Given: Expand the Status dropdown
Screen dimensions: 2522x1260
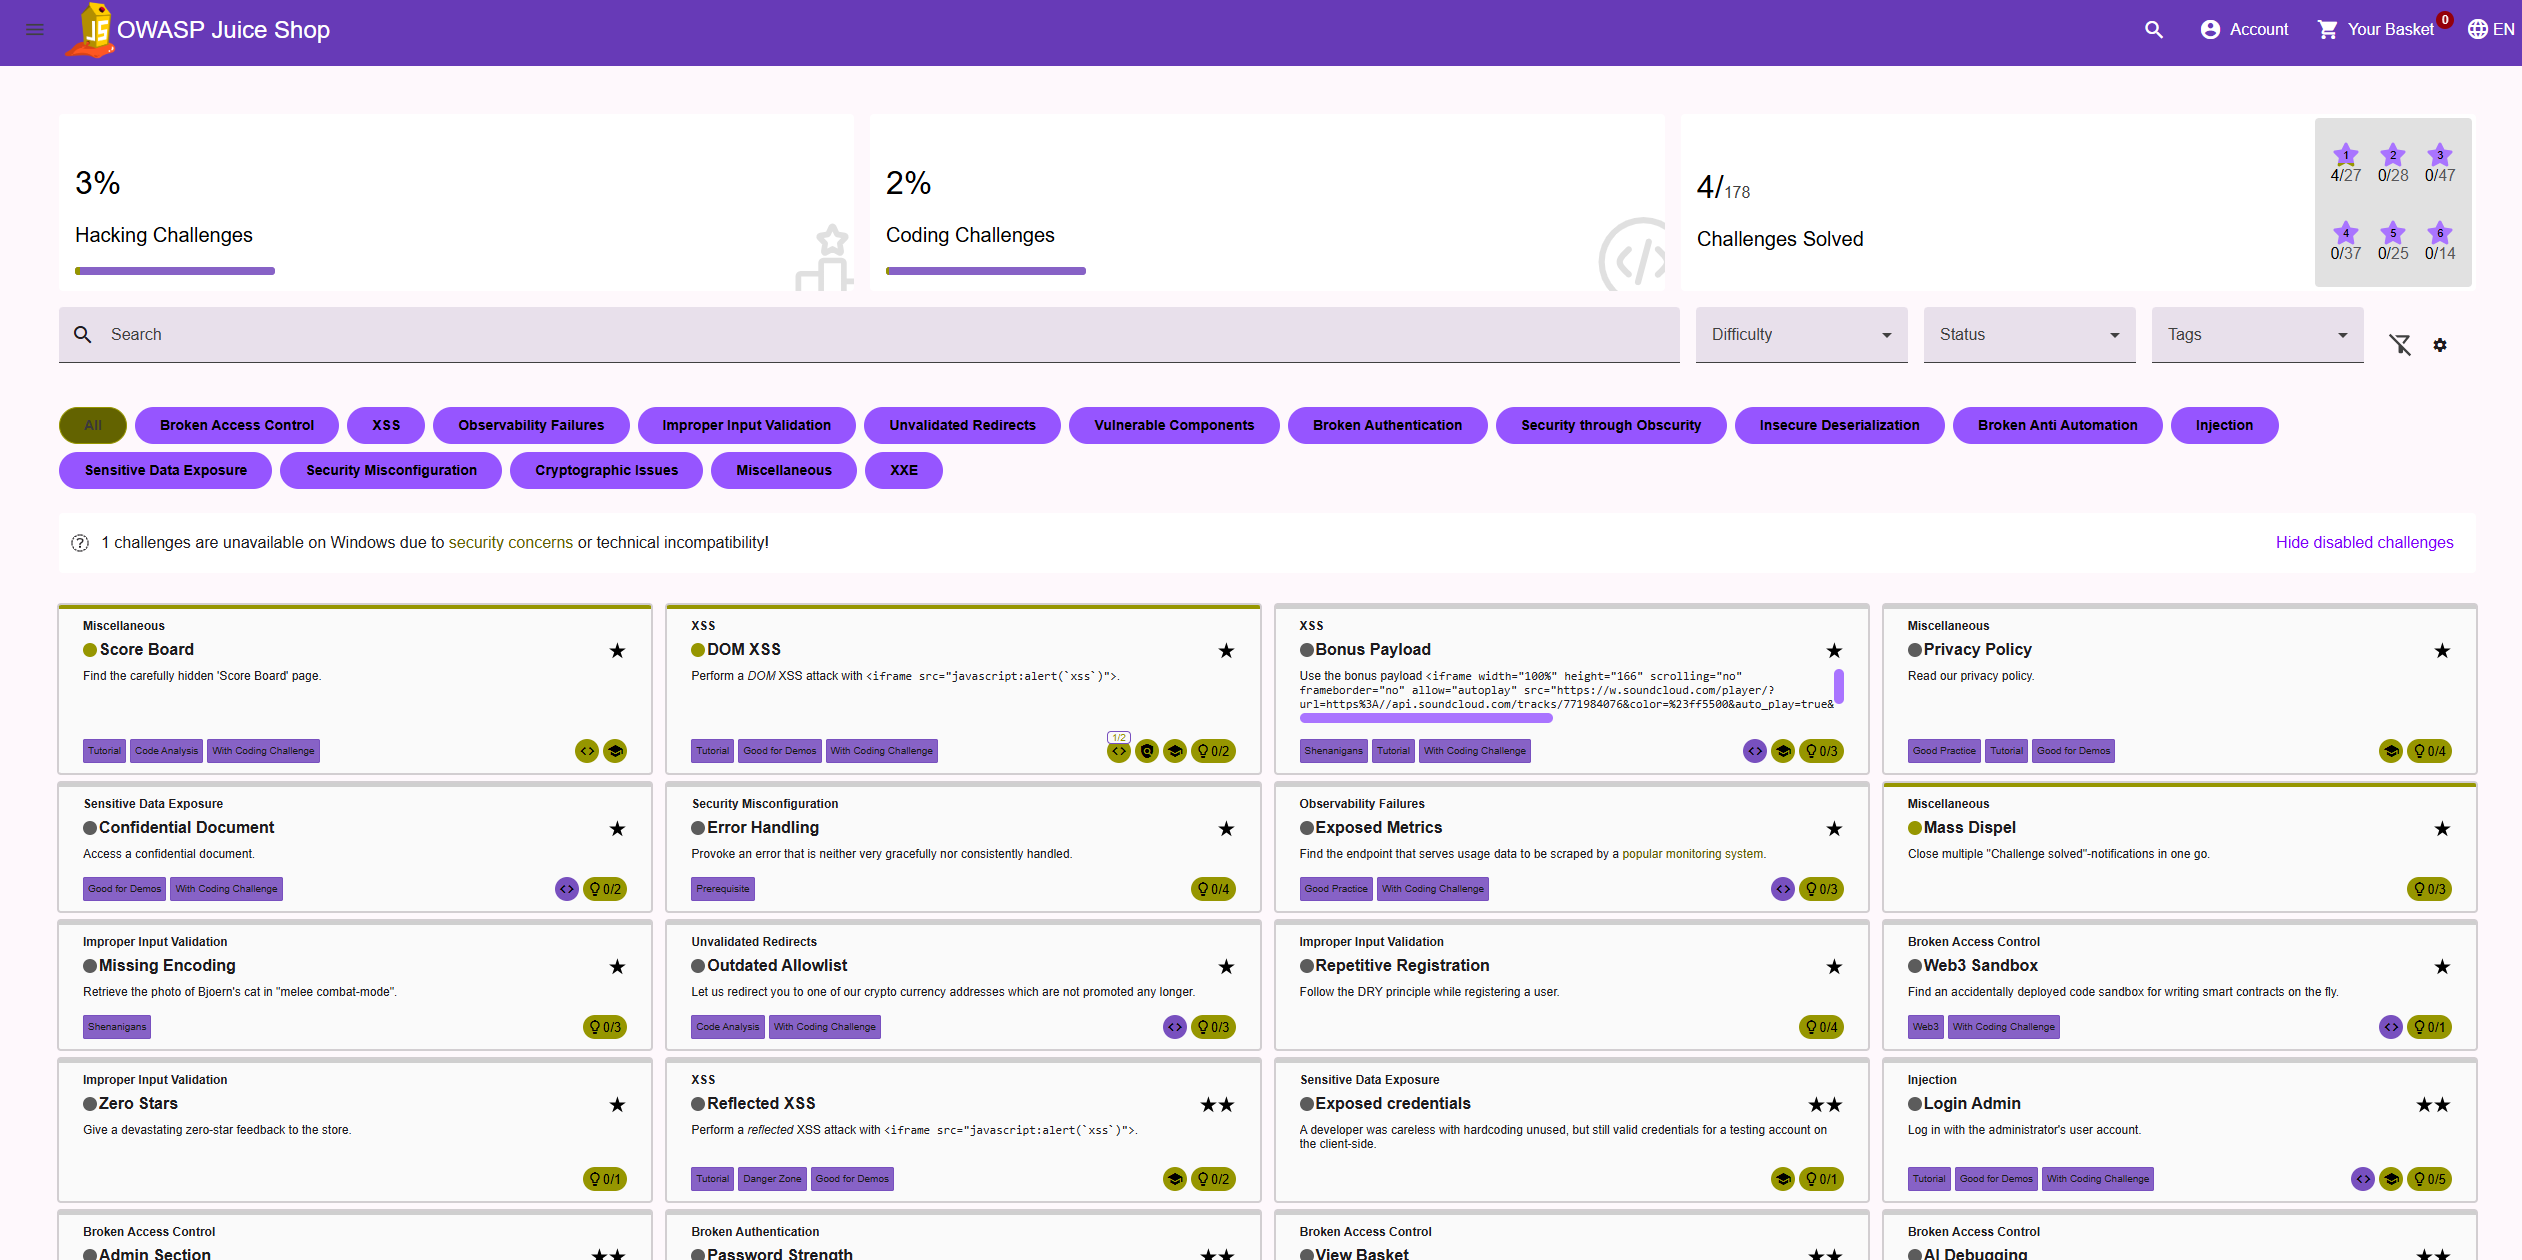Looking at the screenshot, I should click(x=2030, y=335).
